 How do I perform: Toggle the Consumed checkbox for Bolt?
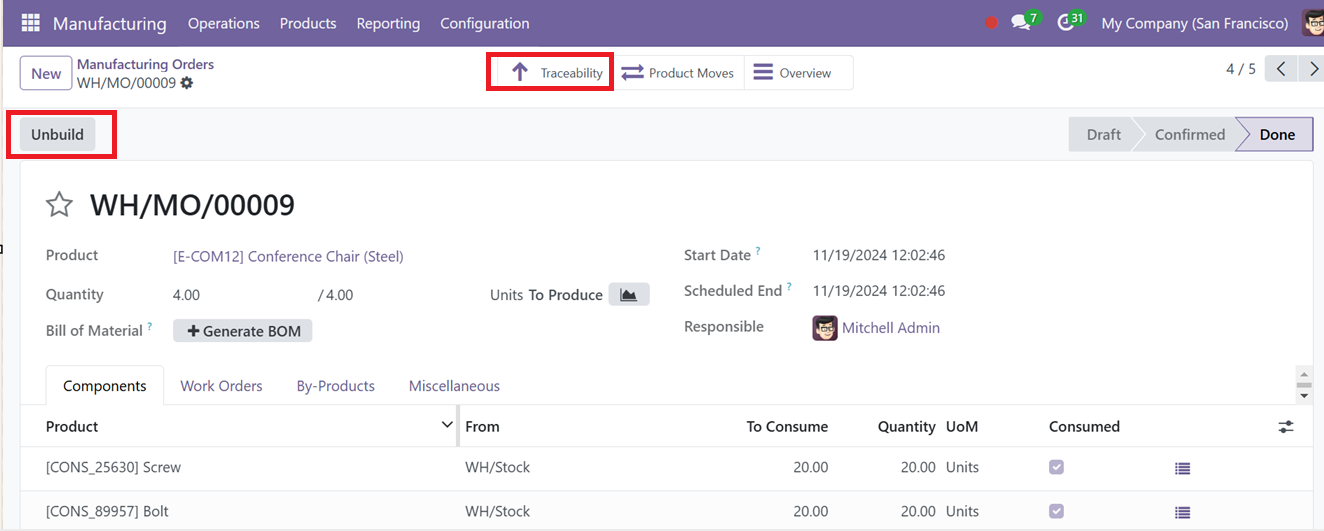click(1056, 511)
